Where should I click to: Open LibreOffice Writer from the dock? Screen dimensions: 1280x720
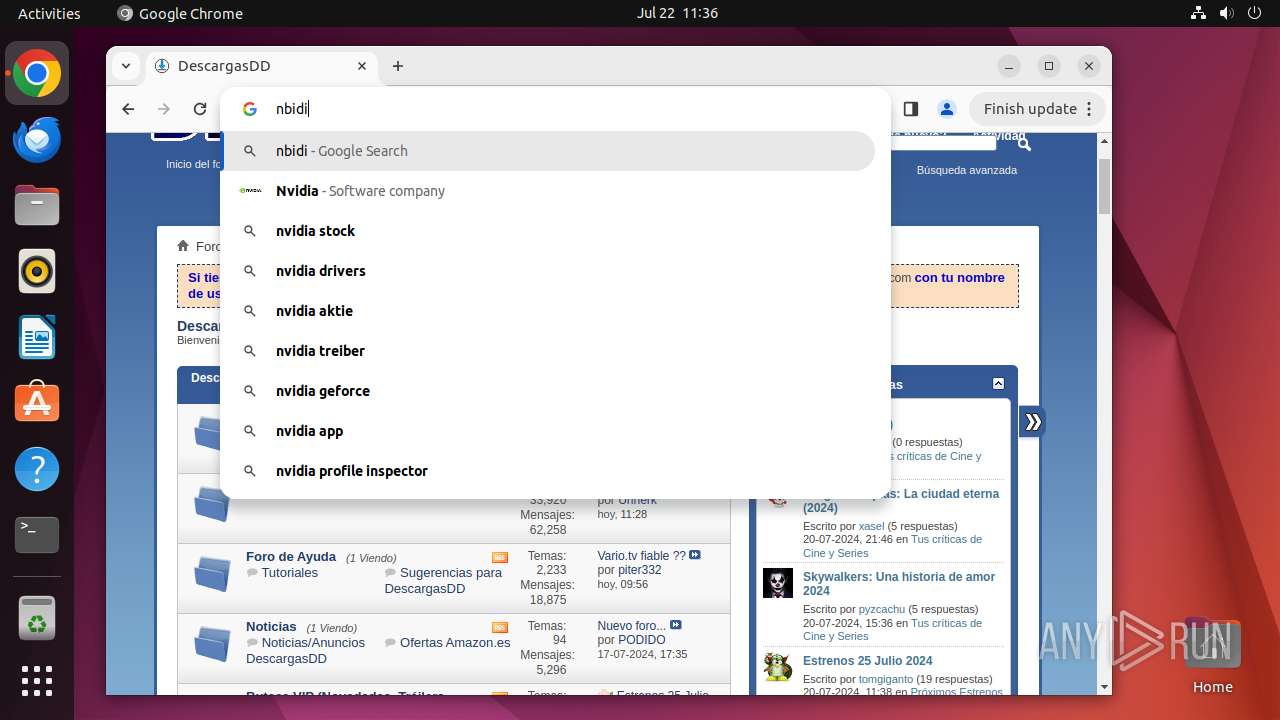point(37,337)
